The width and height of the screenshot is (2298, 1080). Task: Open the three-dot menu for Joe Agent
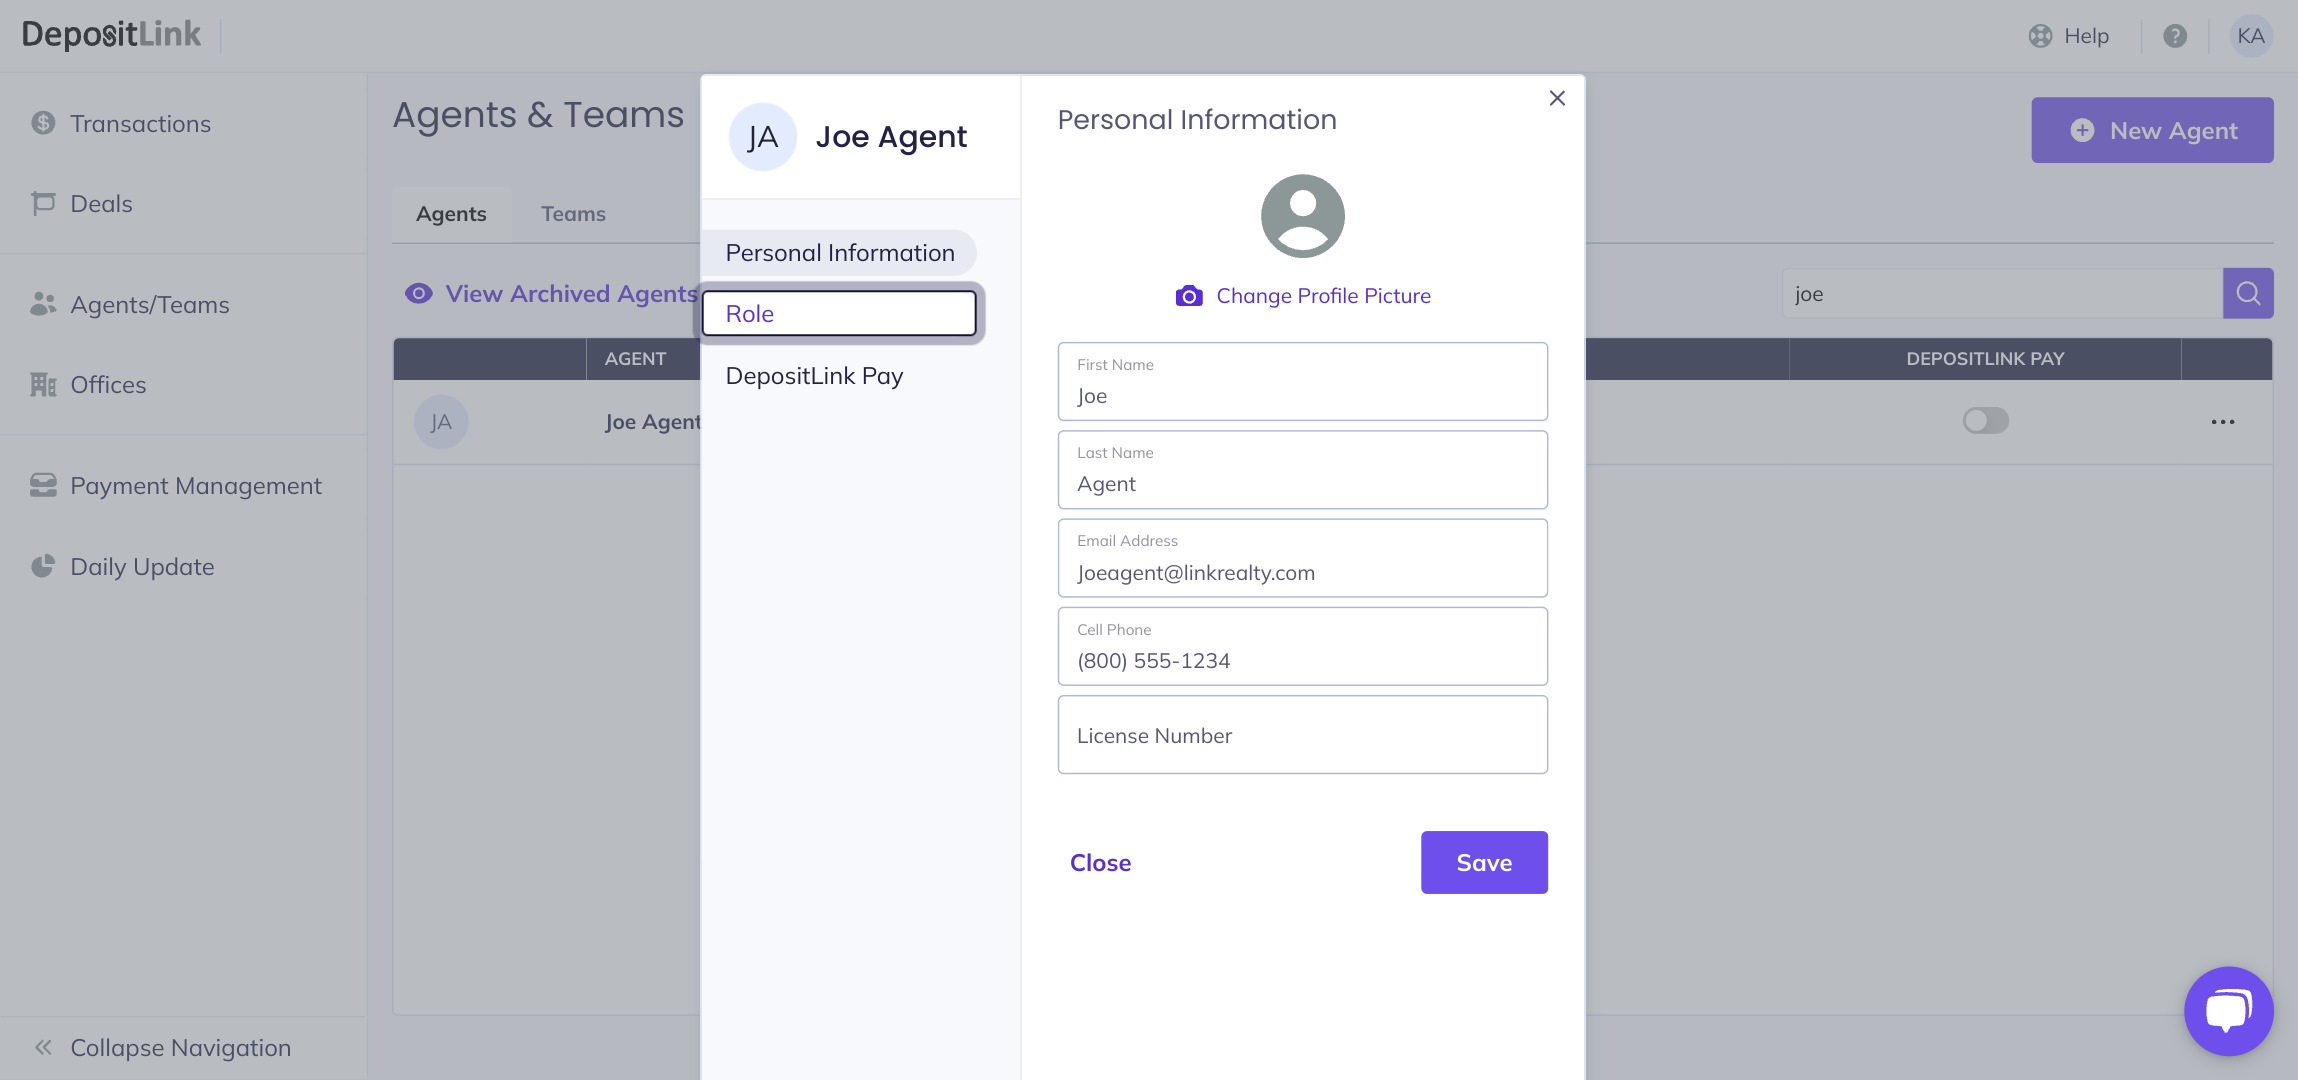pos(2222,422)
